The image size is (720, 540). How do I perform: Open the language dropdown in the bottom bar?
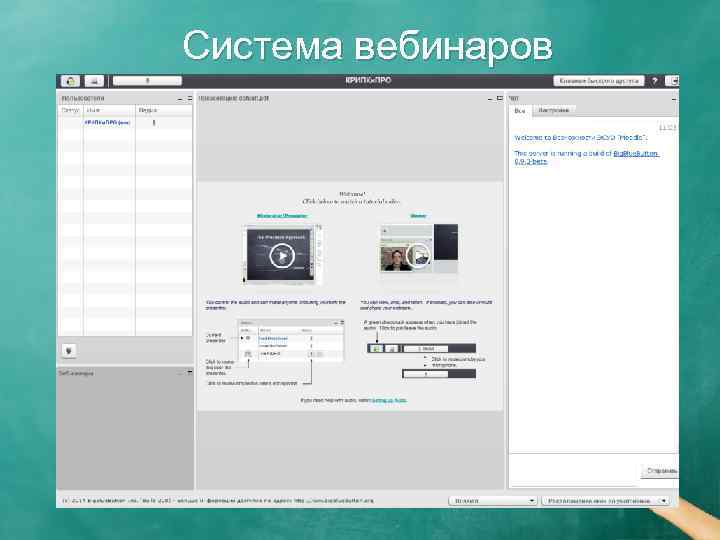pos(493,501)
